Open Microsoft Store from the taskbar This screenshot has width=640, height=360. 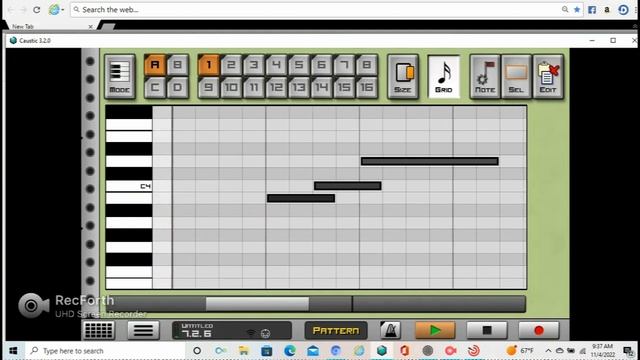267,351
